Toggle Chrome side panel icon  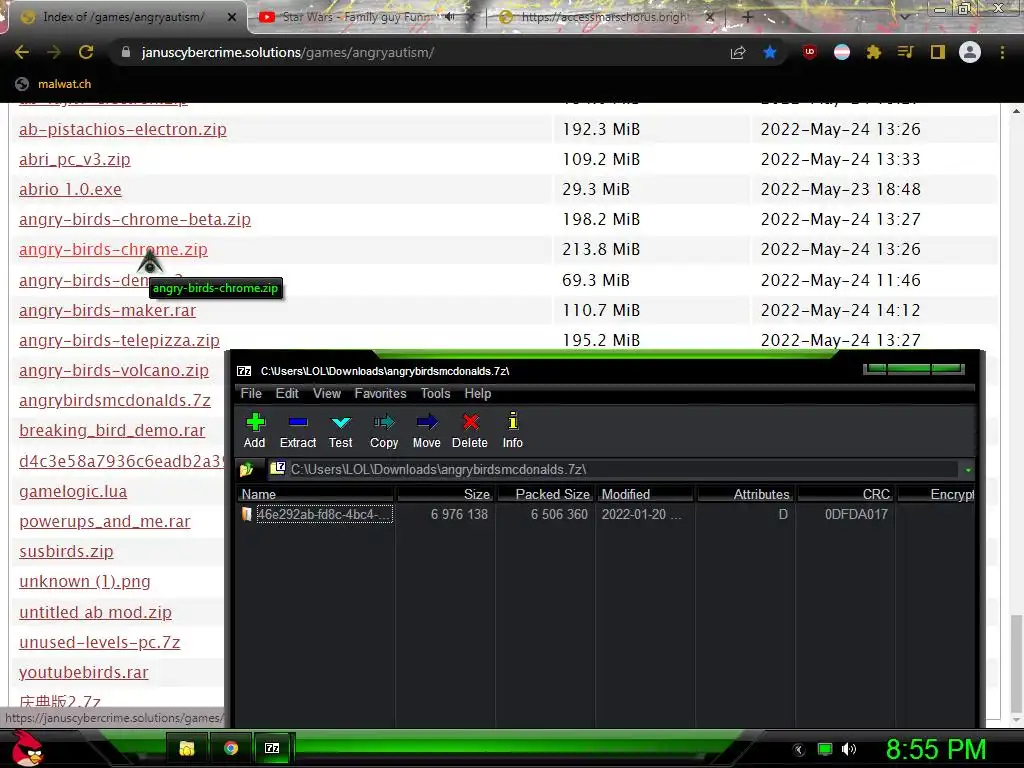pos(938,52)
